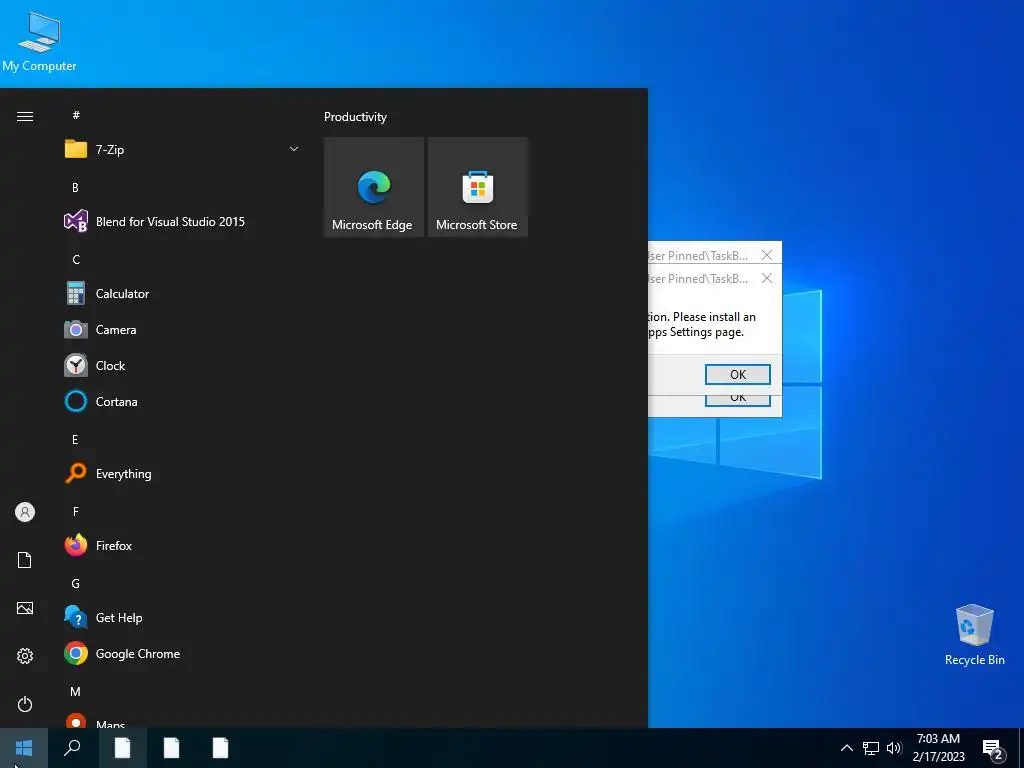Open the Get Help app
This screenshot has width=1024, height=768.
coord(119,618)
